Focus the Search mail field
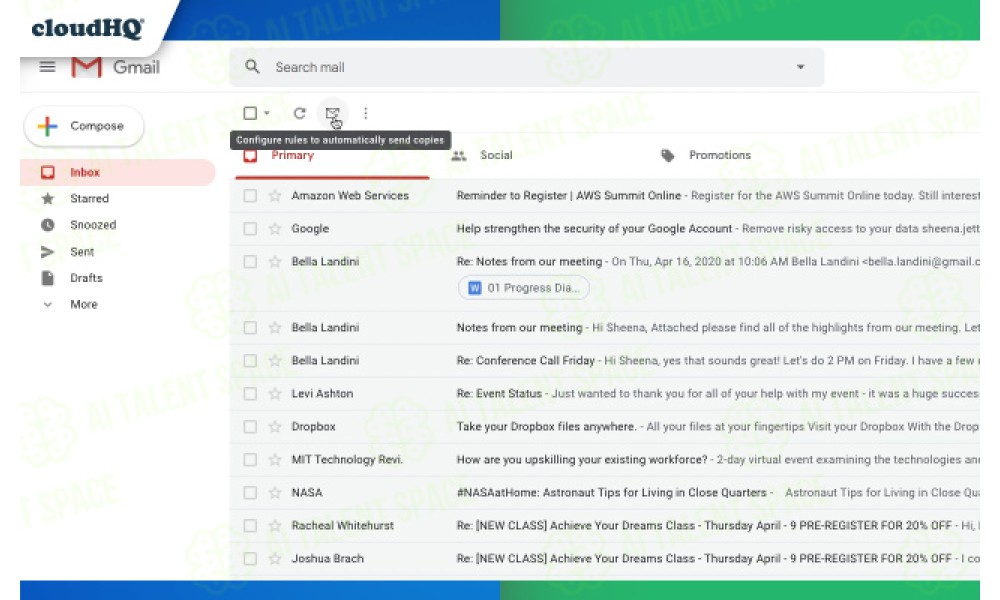This screenshot has width=1000, height=600. (x=526, y=67)
